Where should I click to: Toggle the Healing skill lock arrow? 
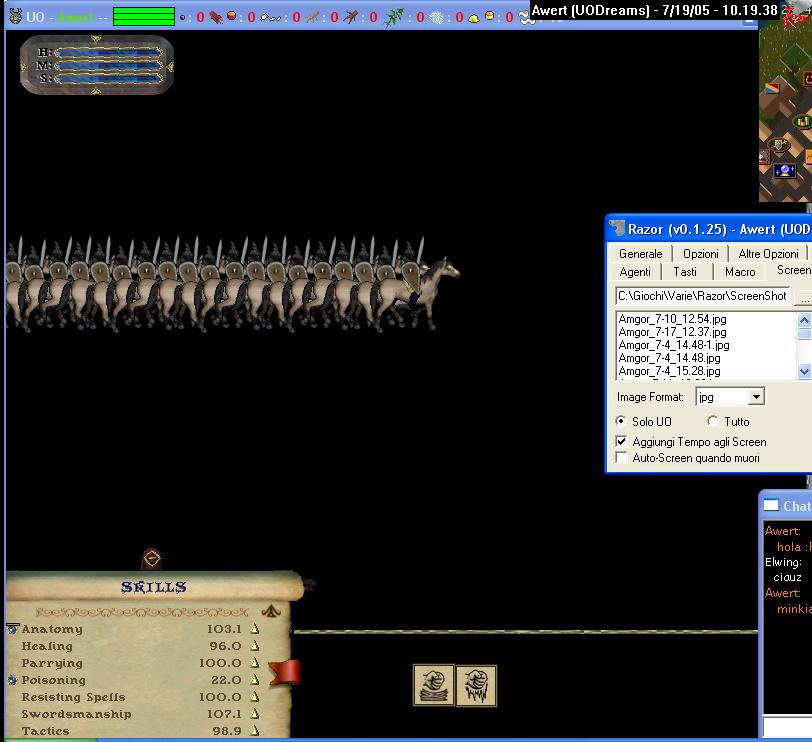tap(254, 646)
